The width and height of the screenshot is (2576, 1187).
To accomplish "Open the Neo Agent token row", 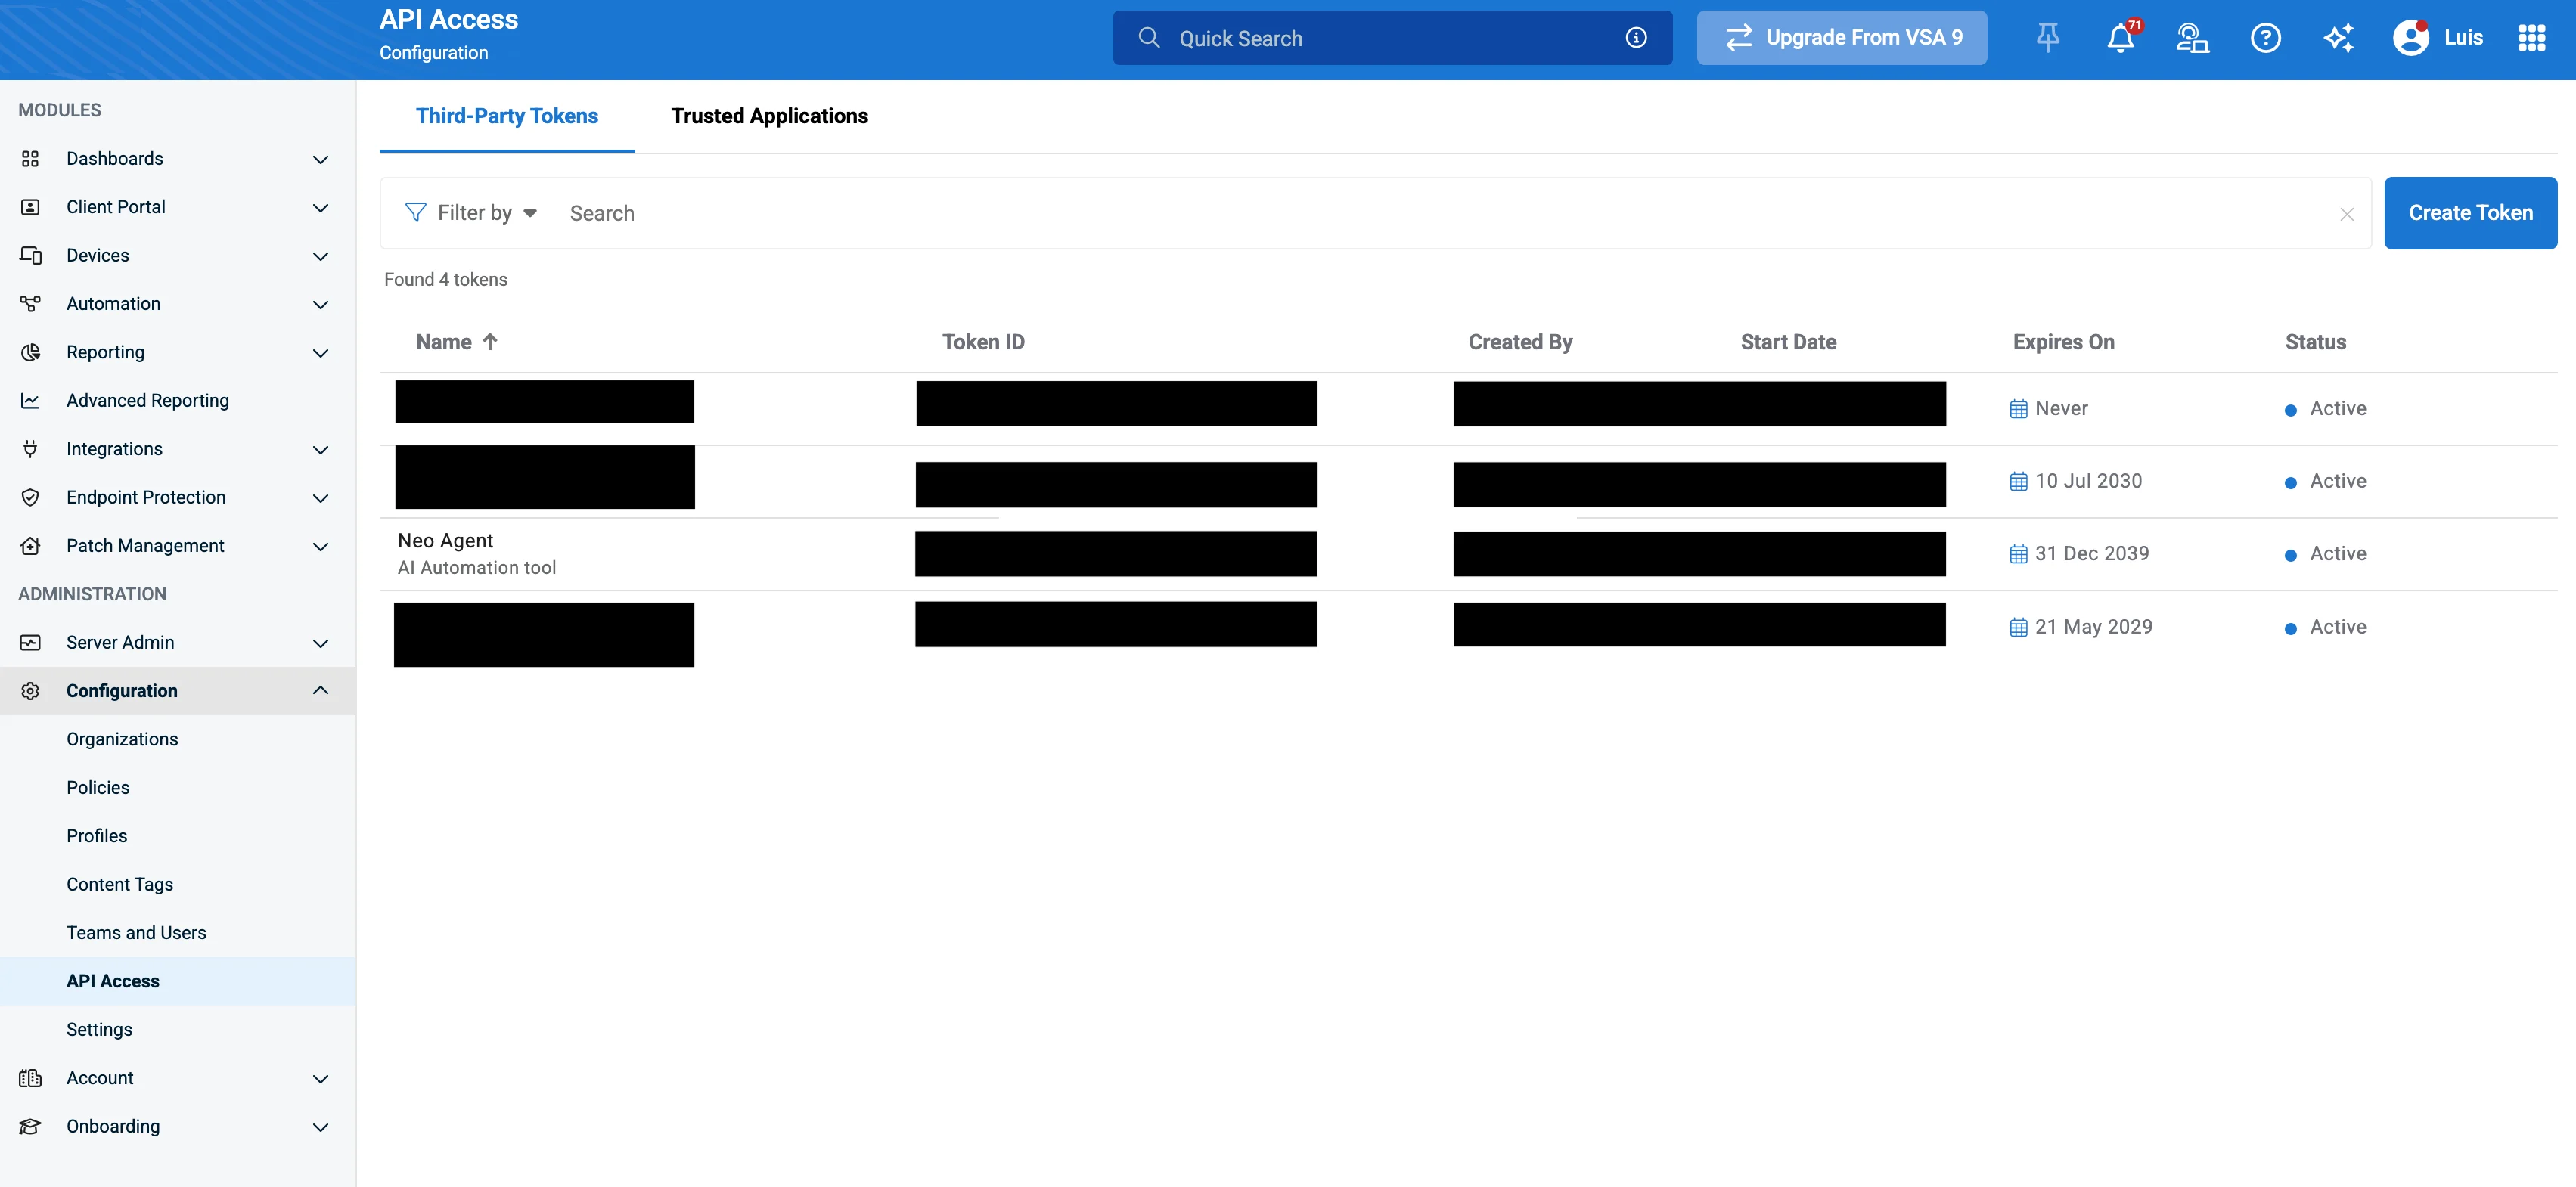I will (1468, 554).
